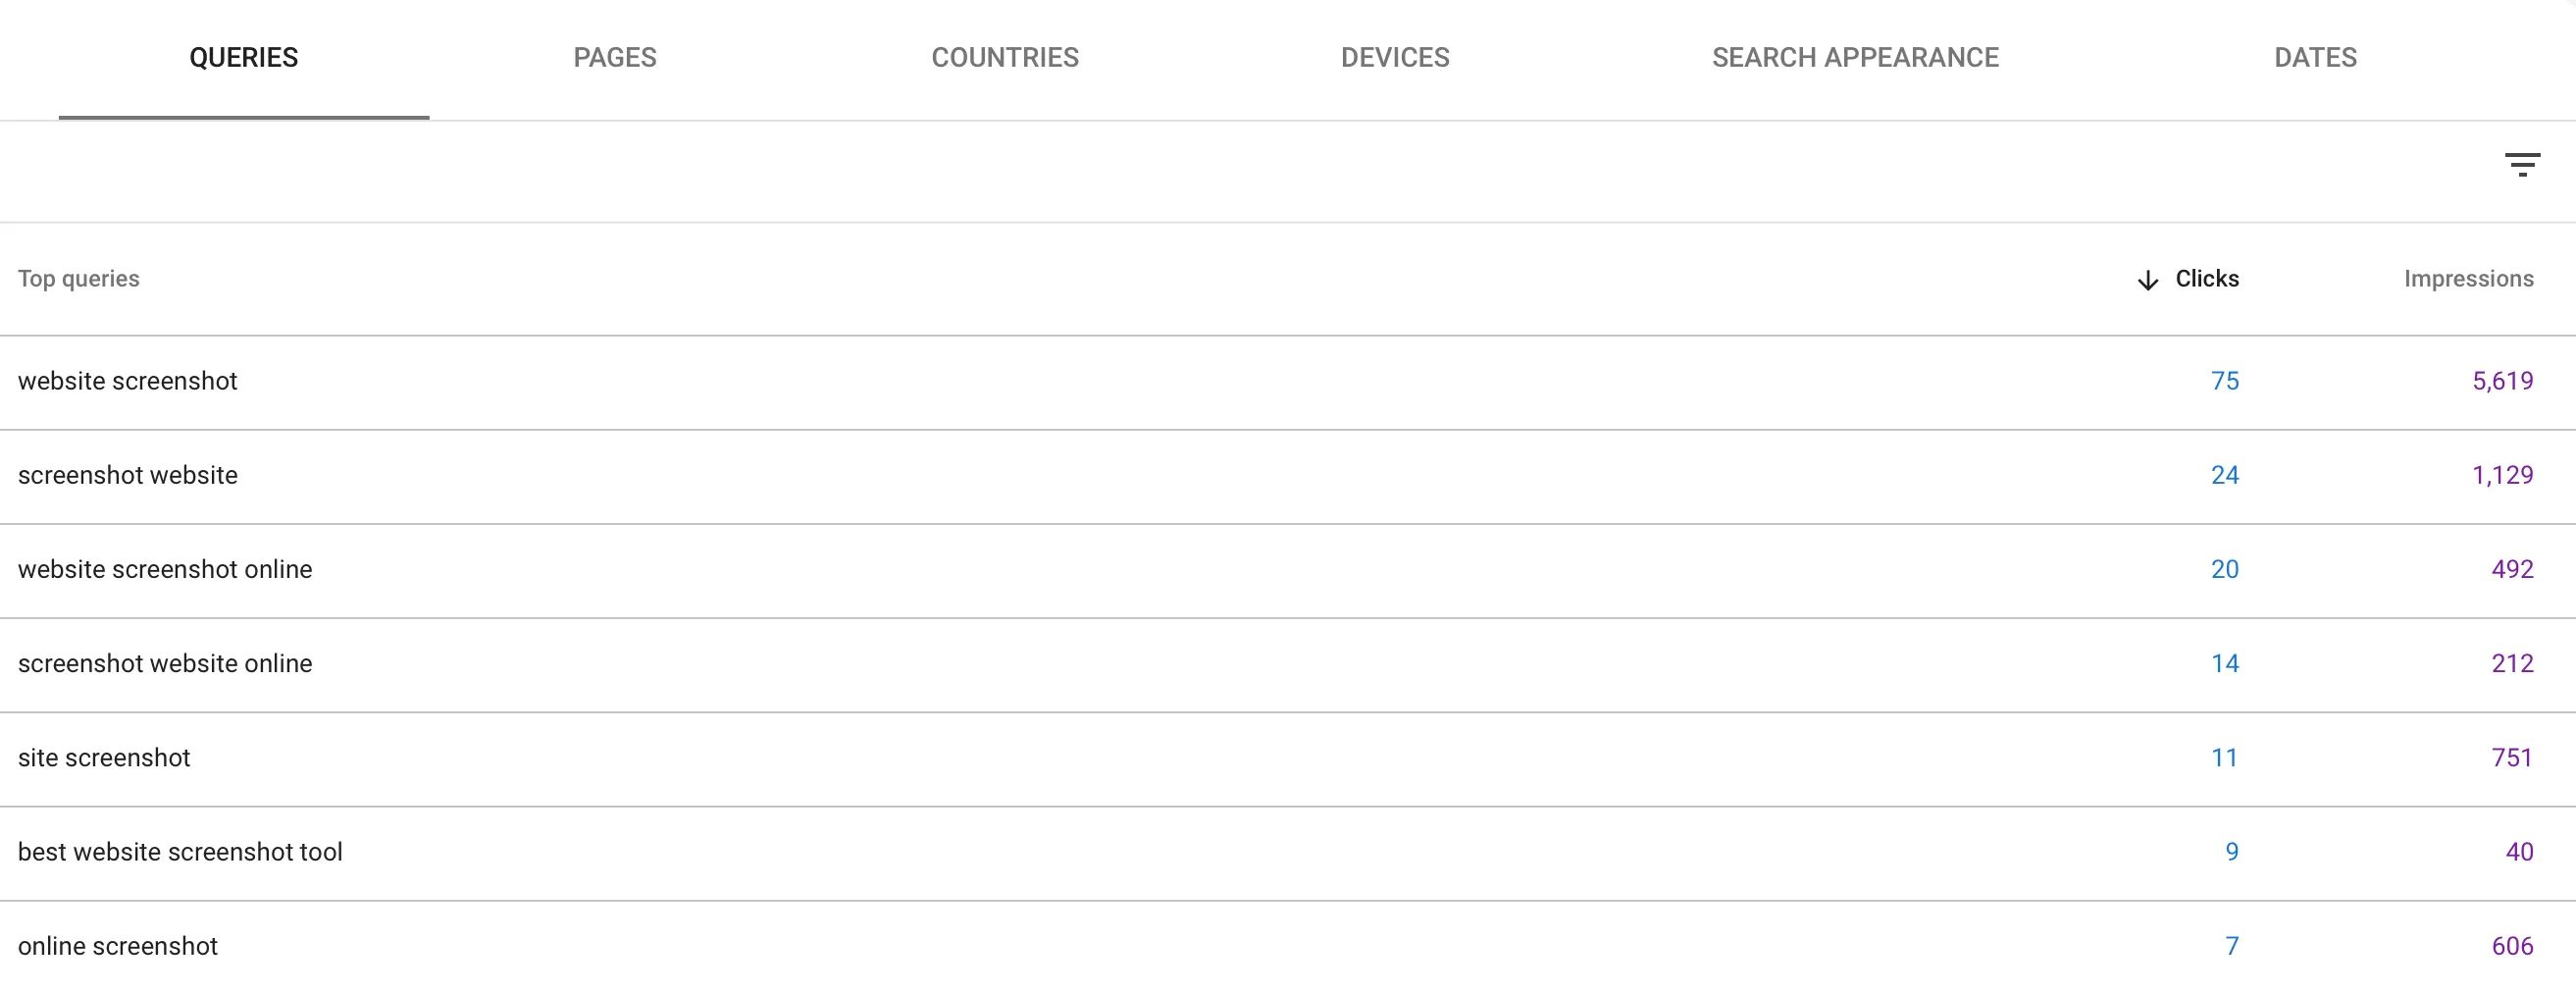Select the query 'website screenshot'

pos(128,380)
